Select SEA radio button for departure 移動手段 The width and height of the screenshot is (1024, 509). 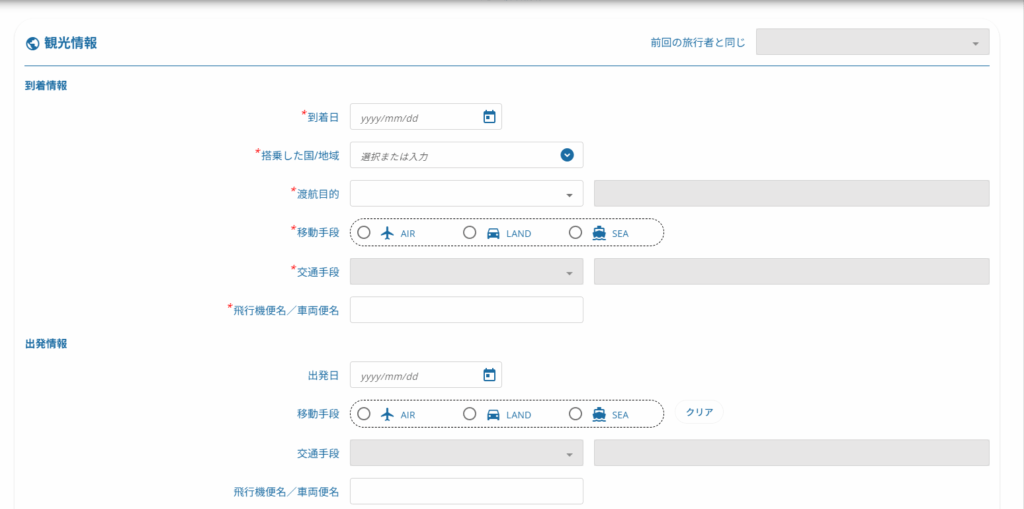pyautogui.click(x=575, y=414)
